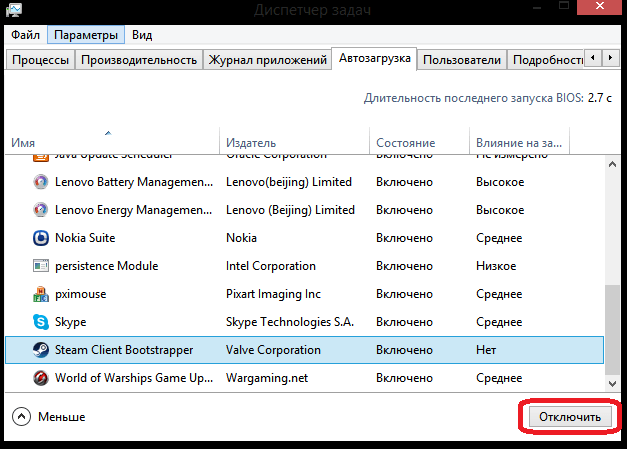Viewport: 627px width, 449px height.
Task: Select Steam Client Bootstrapper name
Action: 124,350
